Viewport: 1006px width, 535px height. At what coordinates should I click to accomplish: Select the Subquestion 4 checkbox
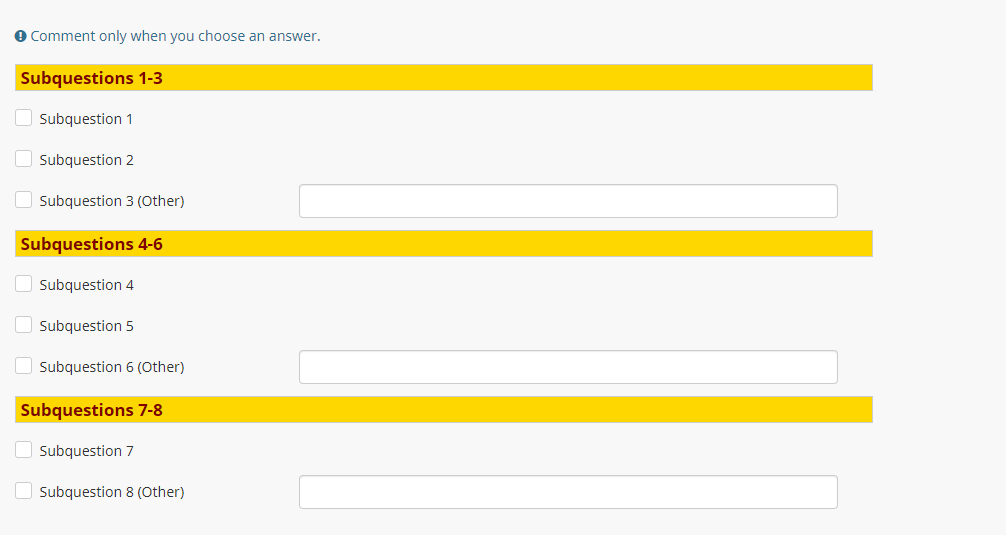tap(24, 284)
